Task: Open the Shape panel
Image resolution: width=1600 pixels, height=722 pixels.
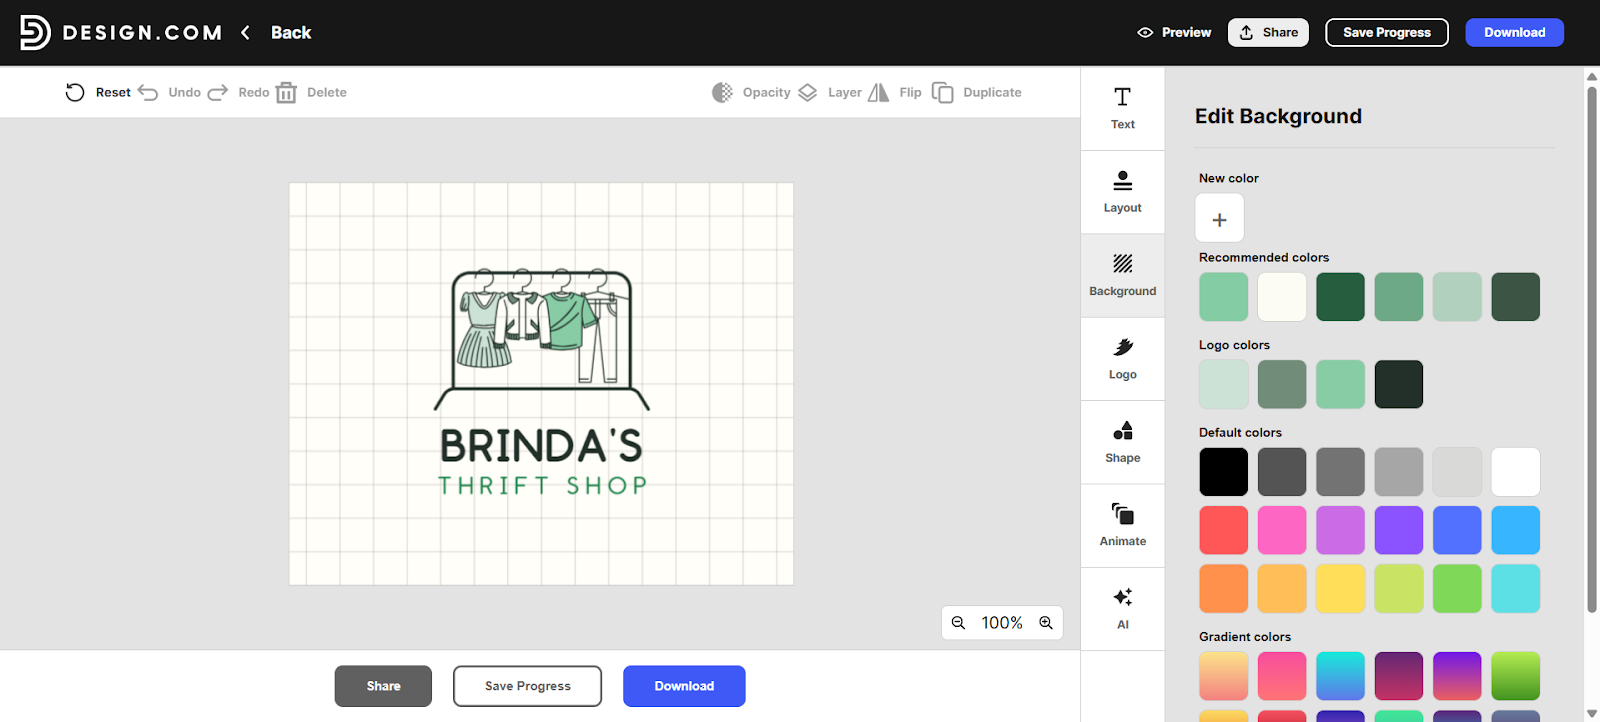Action: click(x=1122, y=442)
